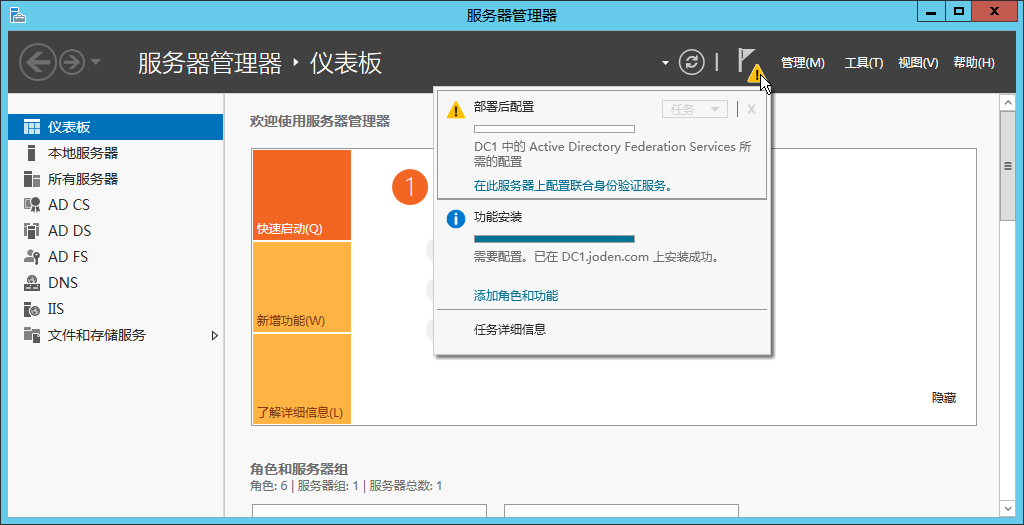This screenshot has width=1024, height=525.
Task: Click the vertical scrollbar thumb
Action: click(x=1008, y=166)
